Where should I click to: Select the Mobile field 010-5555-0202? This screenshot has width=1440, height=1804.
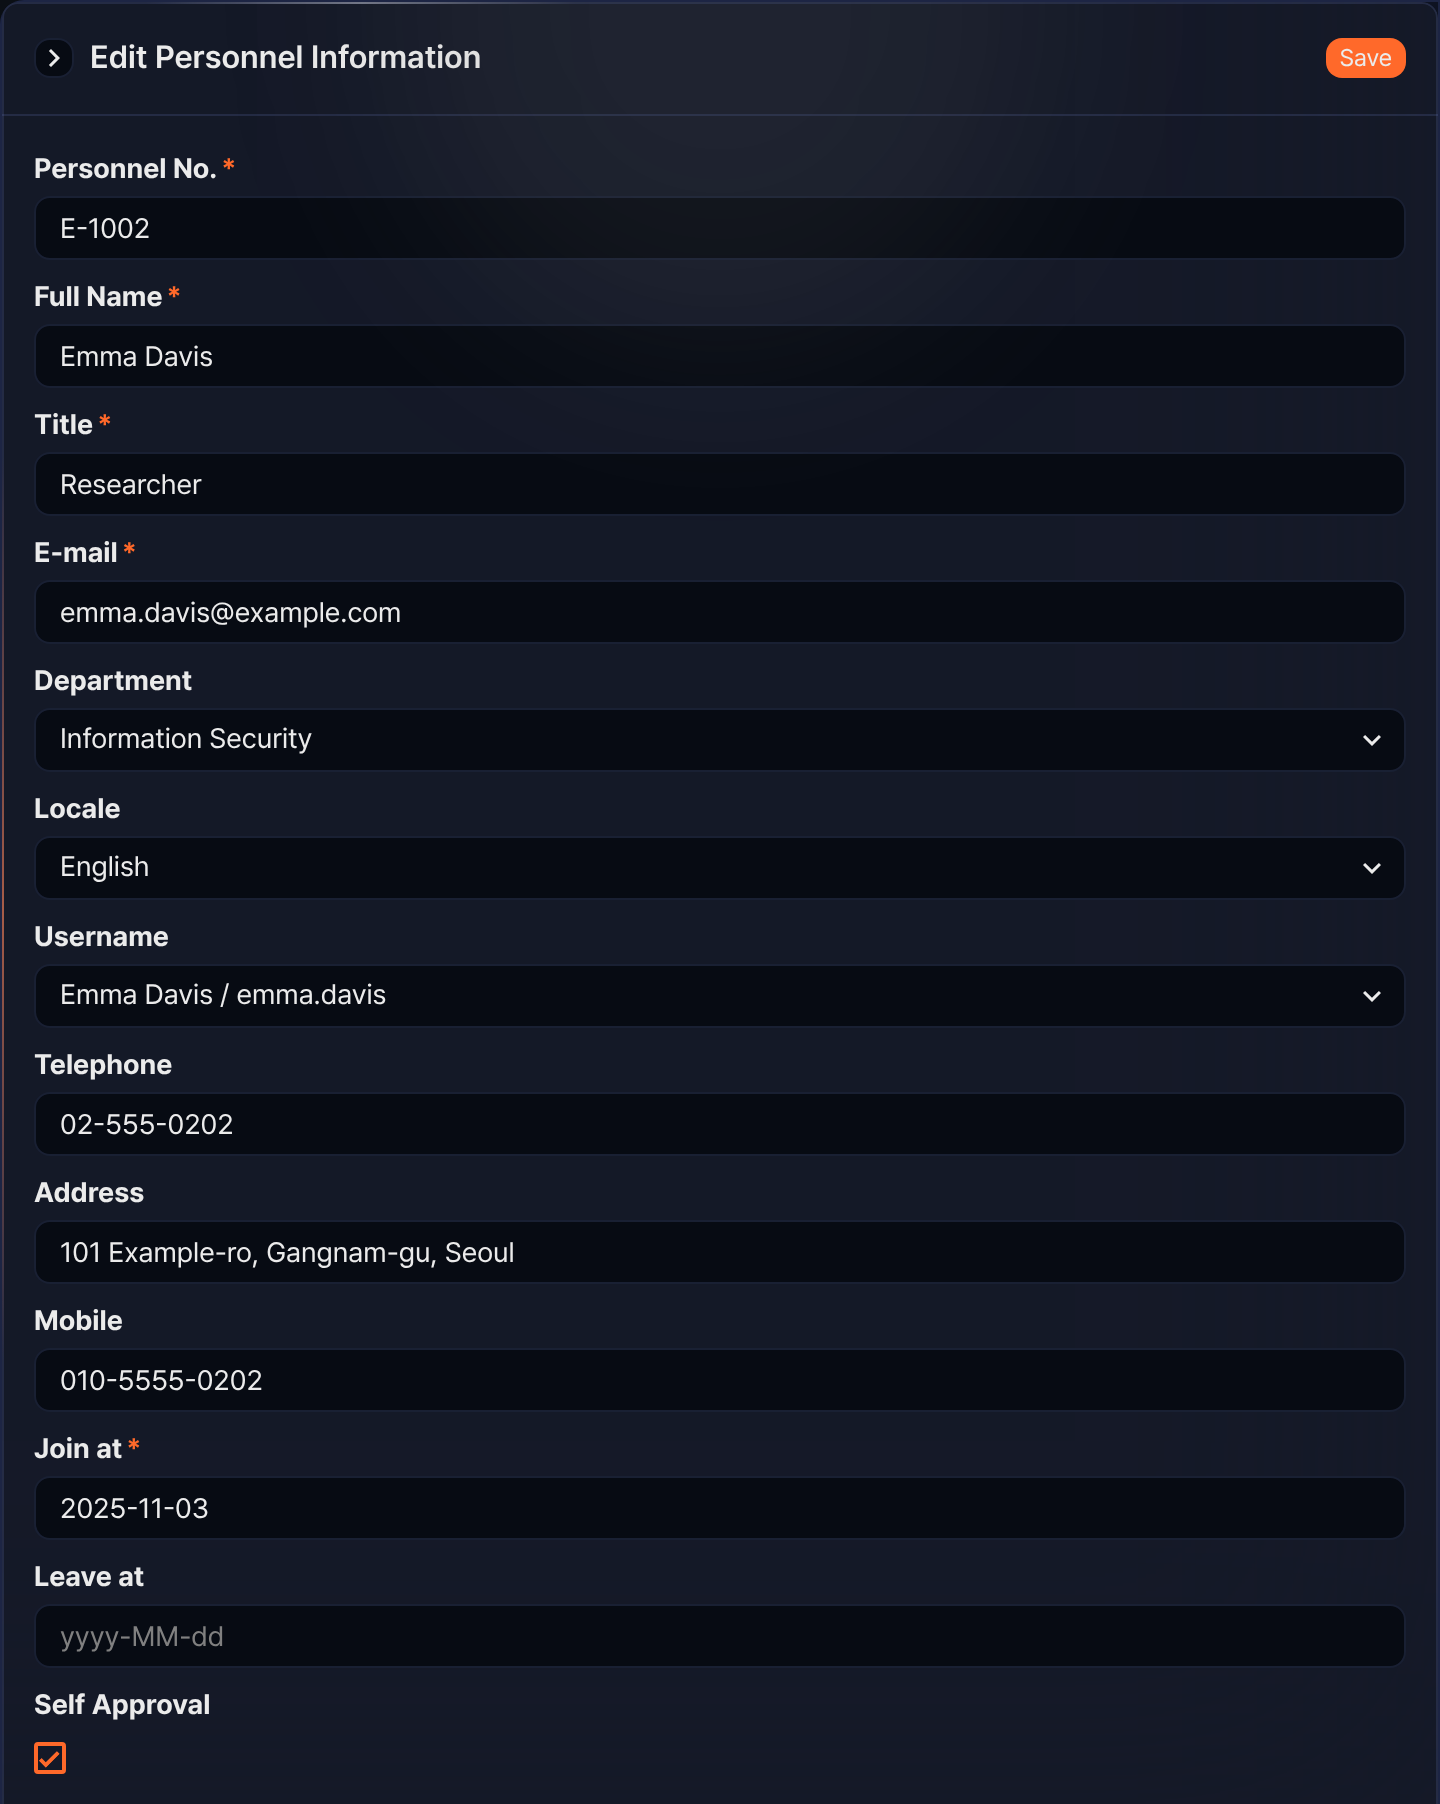[720, 1380]
